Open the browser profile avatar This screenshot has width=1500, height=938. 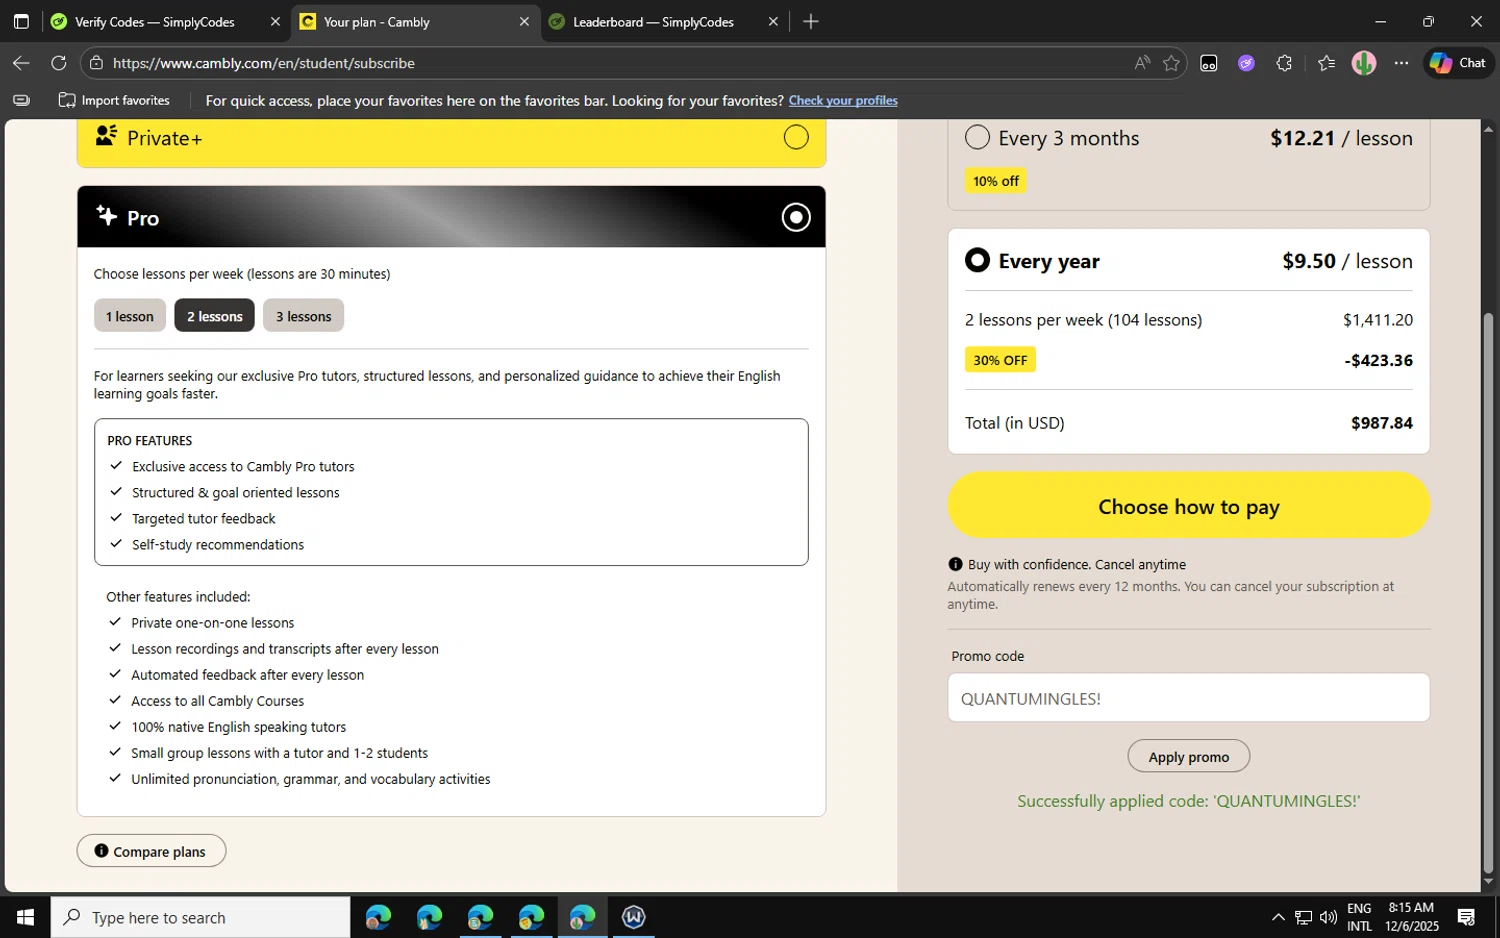1364,63
